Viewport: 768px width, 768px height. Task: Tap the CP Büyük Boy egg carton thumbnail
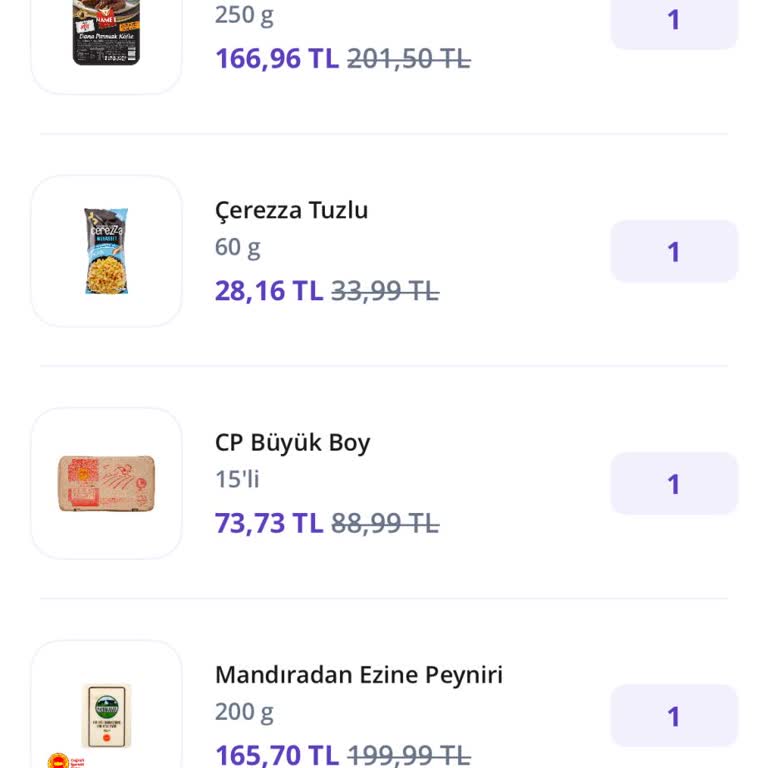point(106,483)
